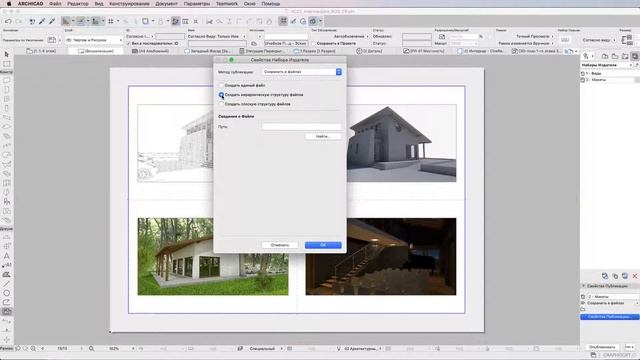This screenshot has width=640, height=360.
Task: Toggle the Сохранить в Проекте radio option
Action: point(313,43)
